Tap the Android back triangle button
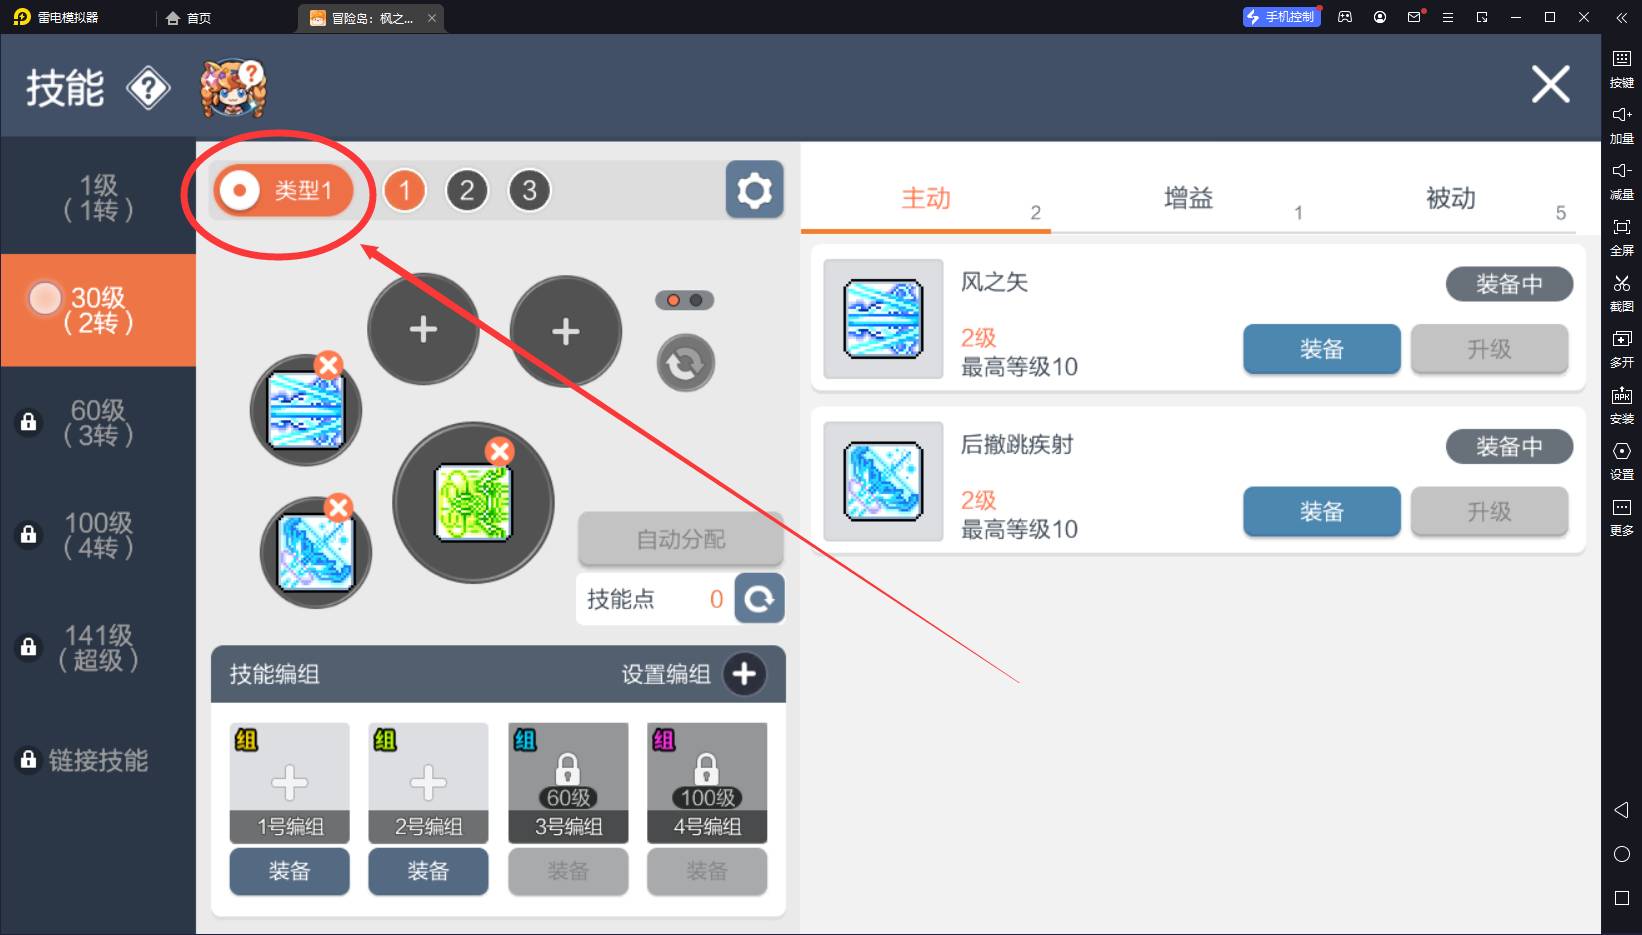 (1622, 809)
